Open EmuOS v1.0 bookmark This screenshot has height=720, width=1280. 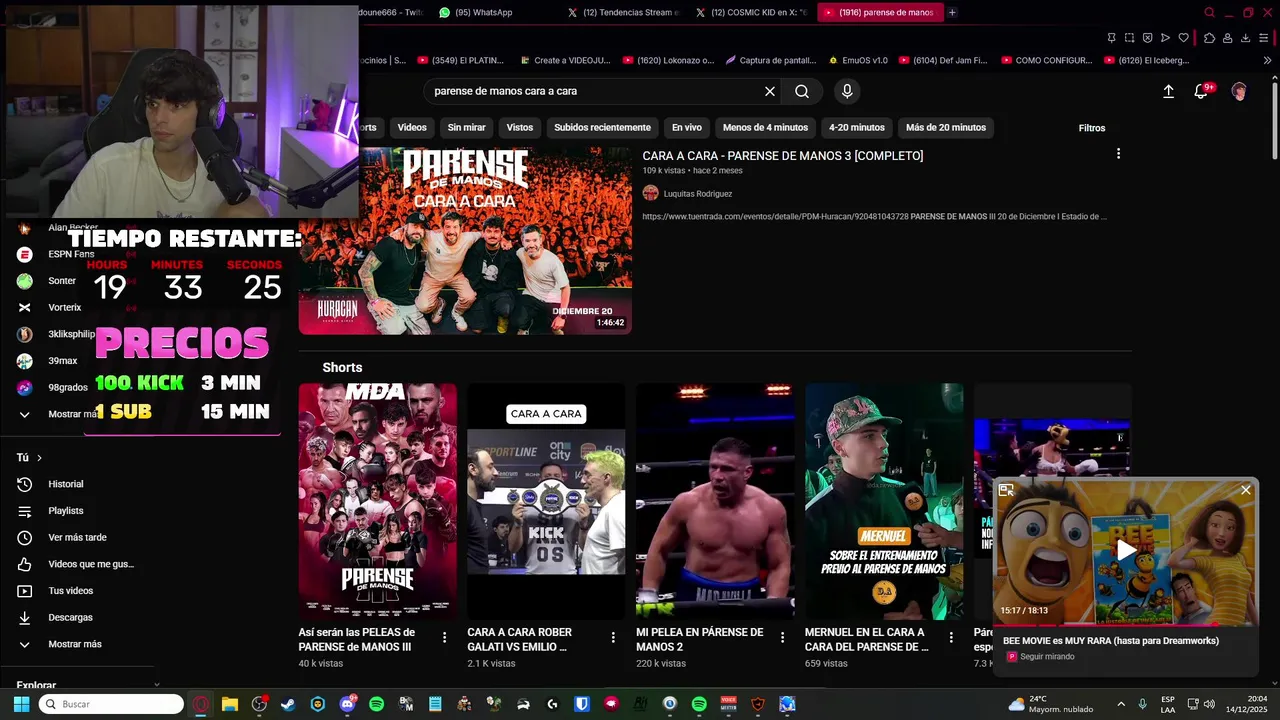point(858,60)
